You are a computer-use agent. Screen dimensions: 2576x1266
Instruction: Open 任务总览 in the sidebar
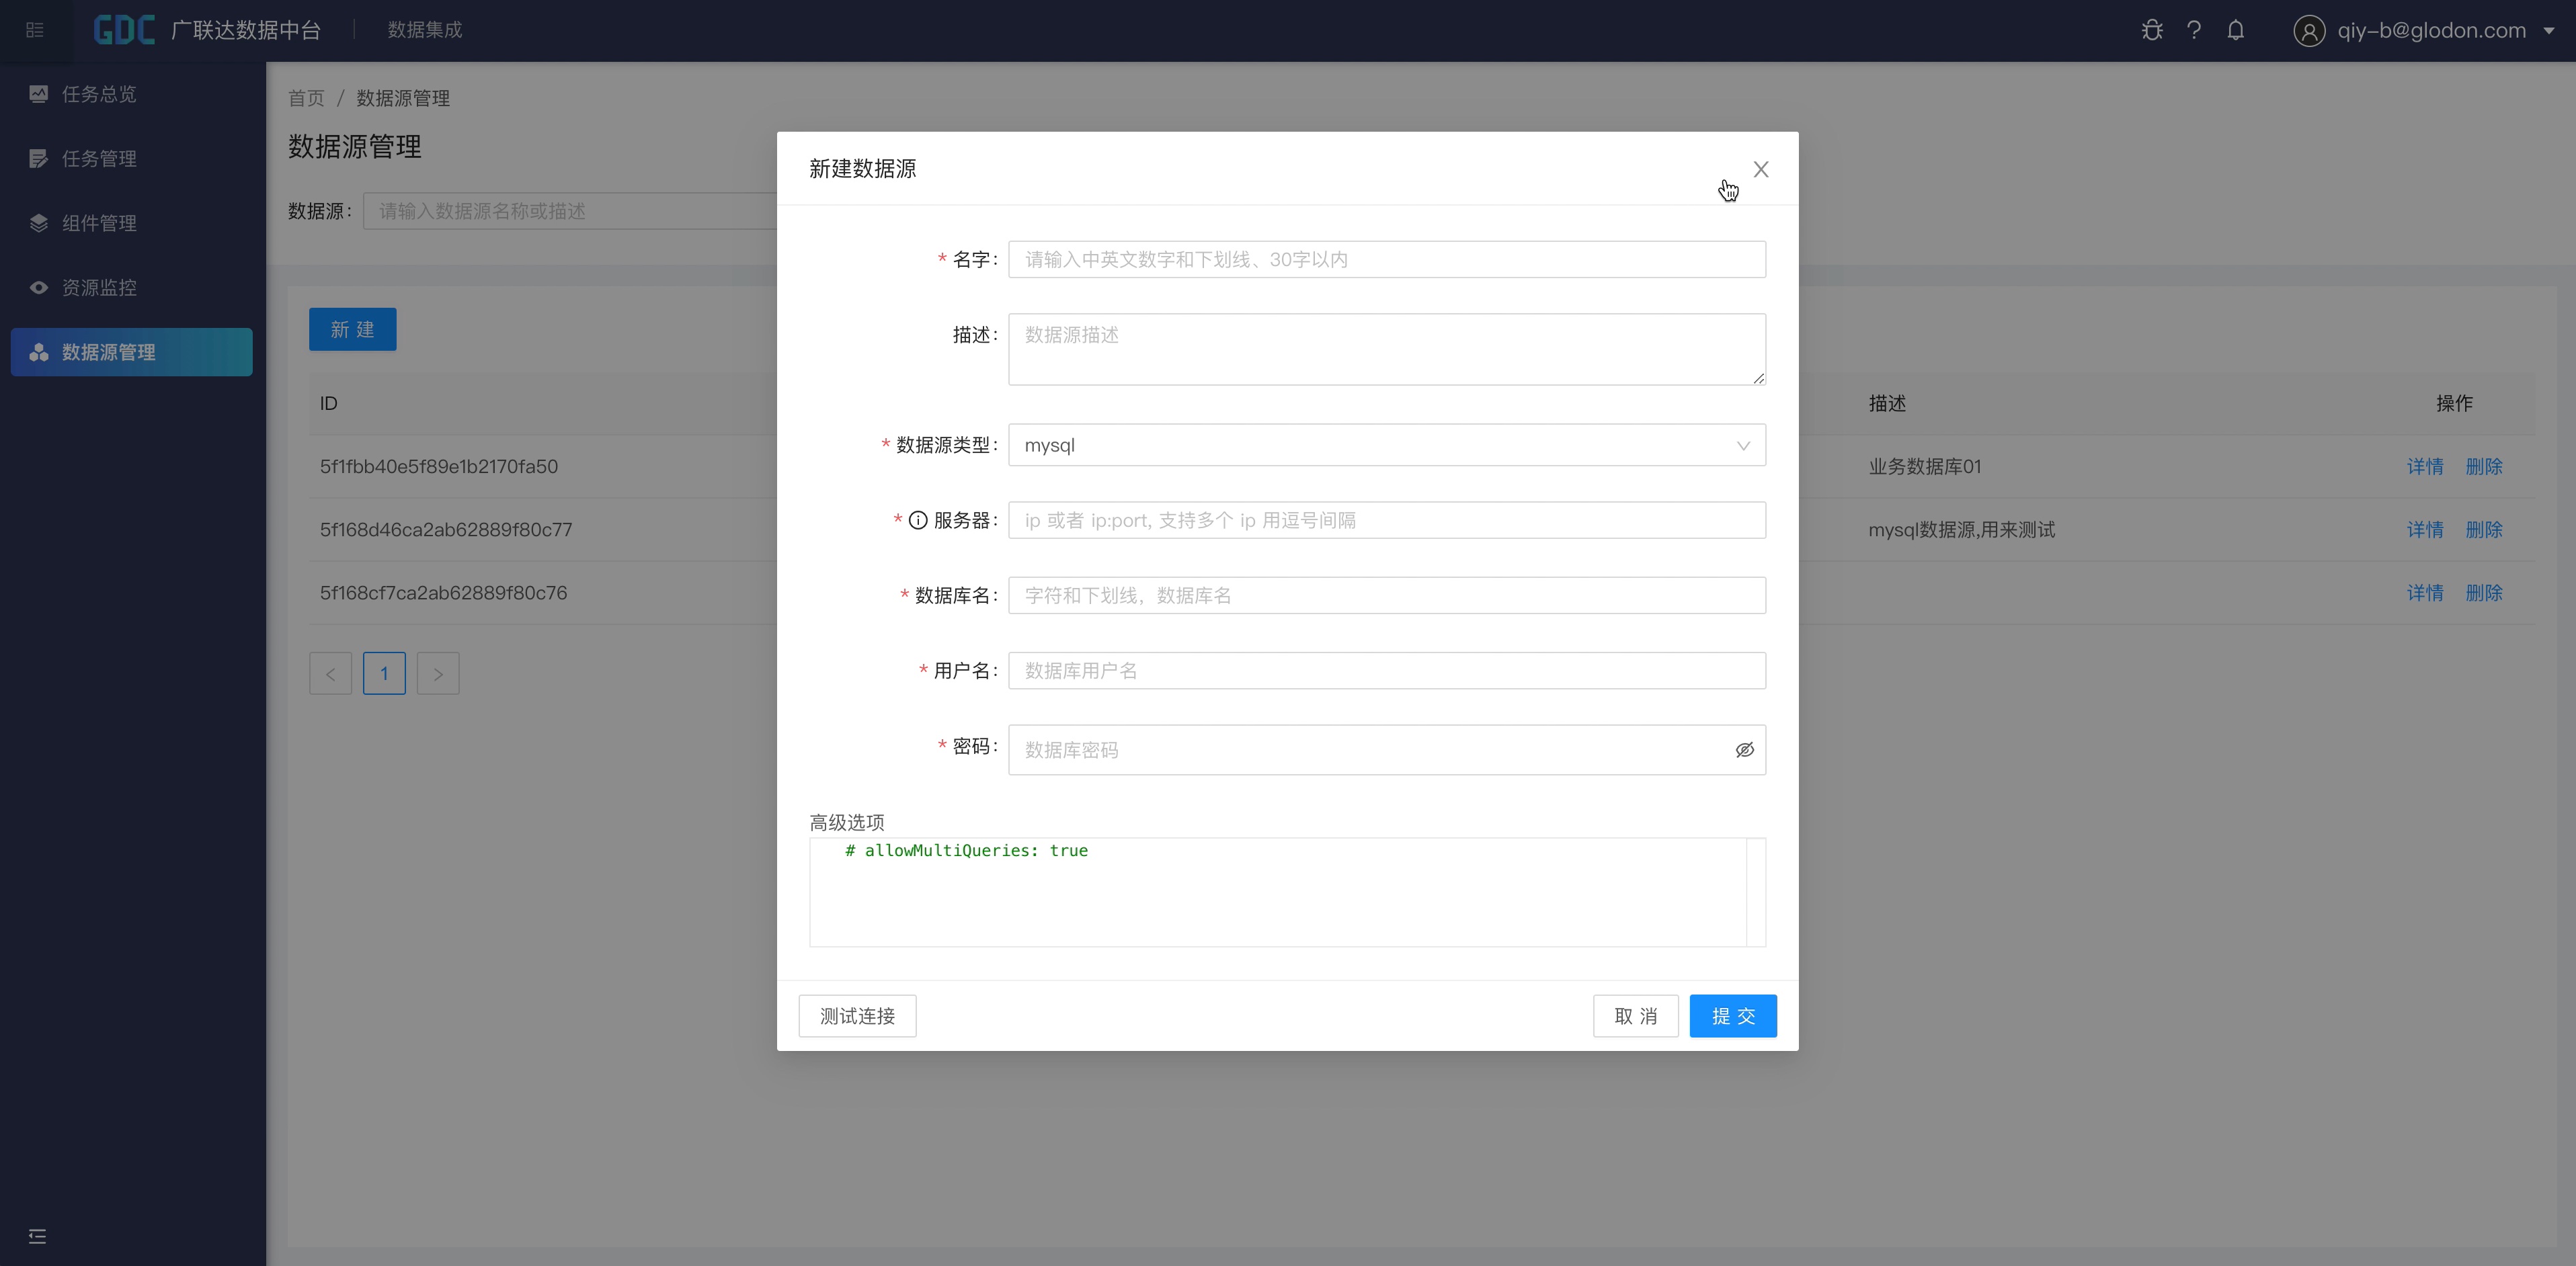[x=98, y=94]
